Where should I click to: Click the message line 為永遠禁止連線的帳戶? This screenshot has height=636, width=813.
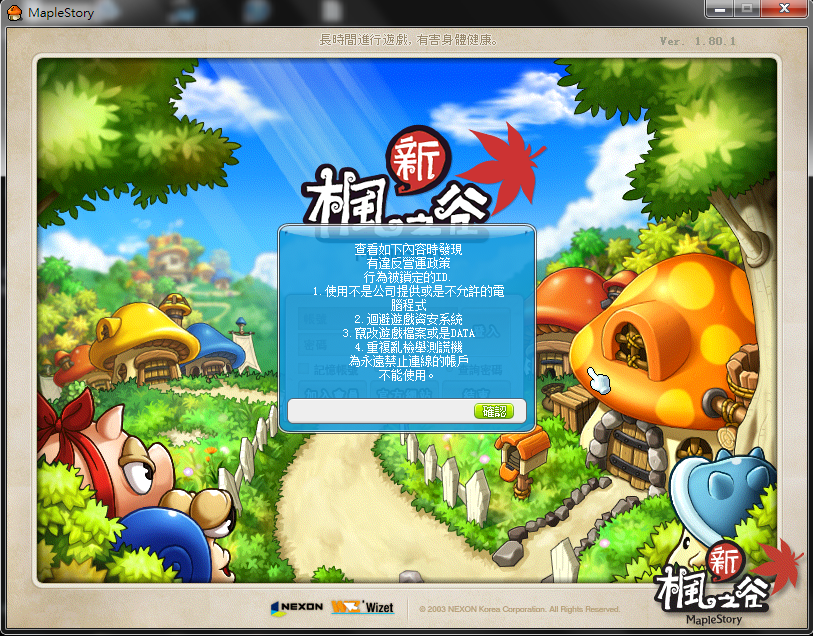point(409,361)
